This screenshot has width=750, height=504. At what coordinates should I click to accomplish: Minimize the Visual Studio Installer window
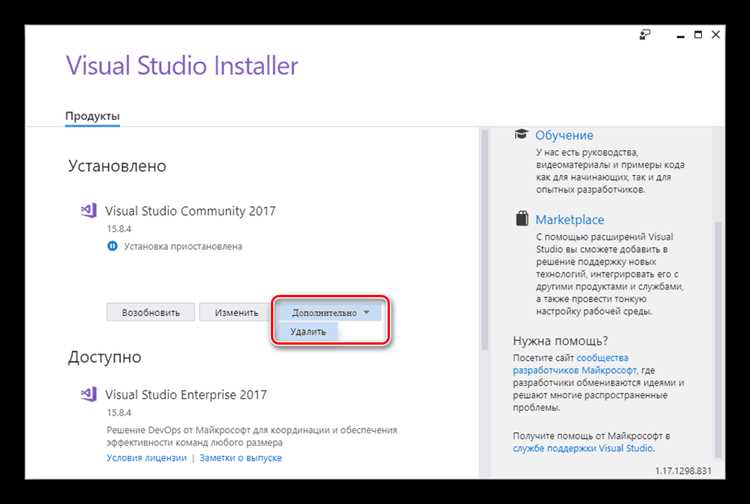(x=681, y=35)
